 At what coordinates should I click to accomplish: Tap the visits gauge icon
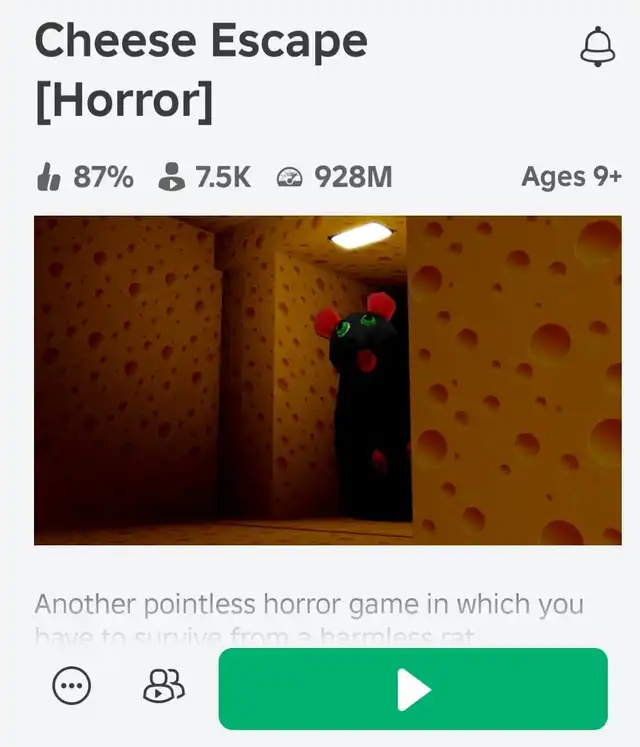coord(289,177)
